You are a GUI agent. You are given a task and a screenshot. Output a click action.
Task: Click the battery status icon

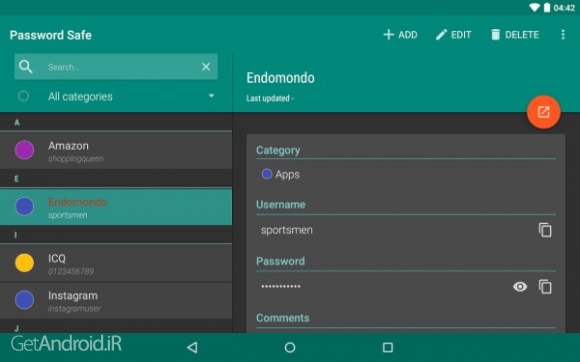[547, 7]
